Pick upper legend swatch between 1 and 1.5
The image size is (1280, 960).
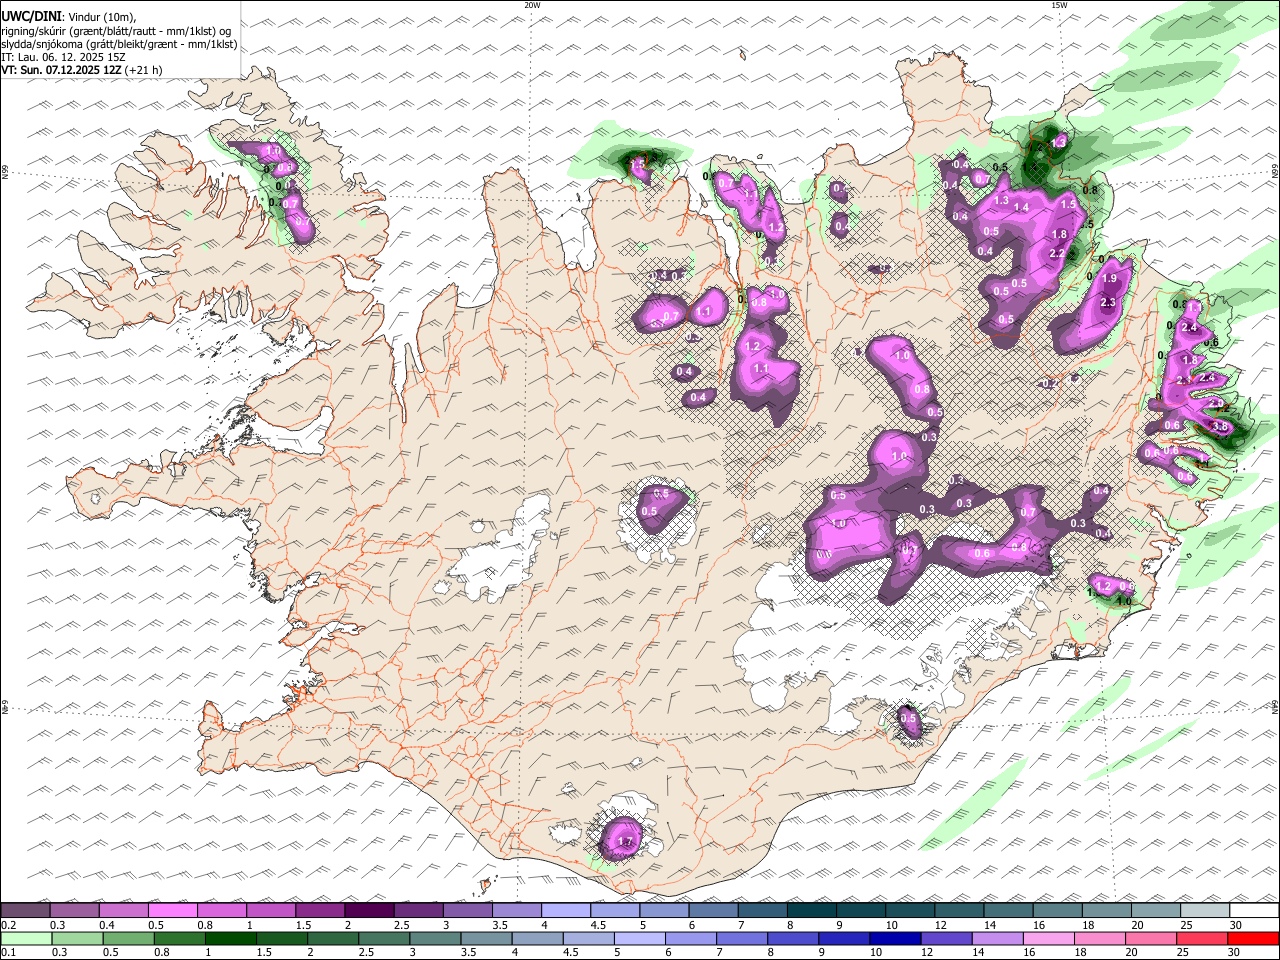(x=270, y=910)
